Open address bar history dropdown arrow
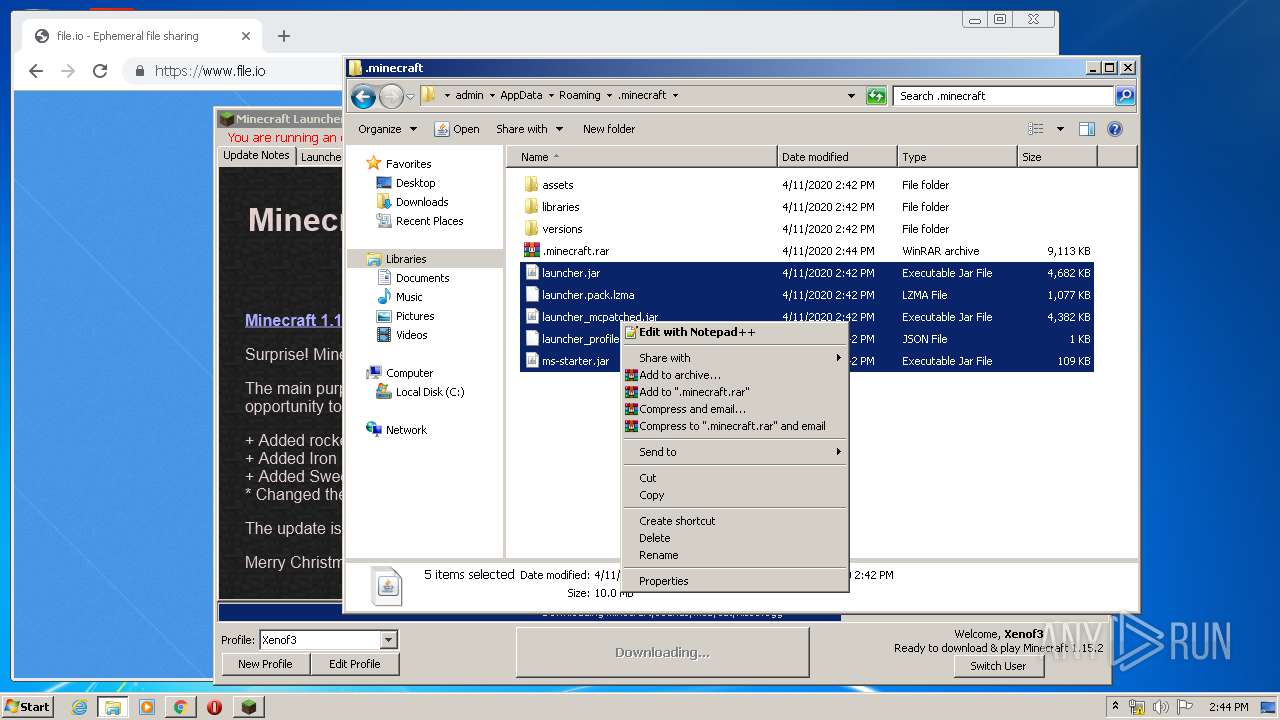 pyautogui.click(x=851, y=96)
